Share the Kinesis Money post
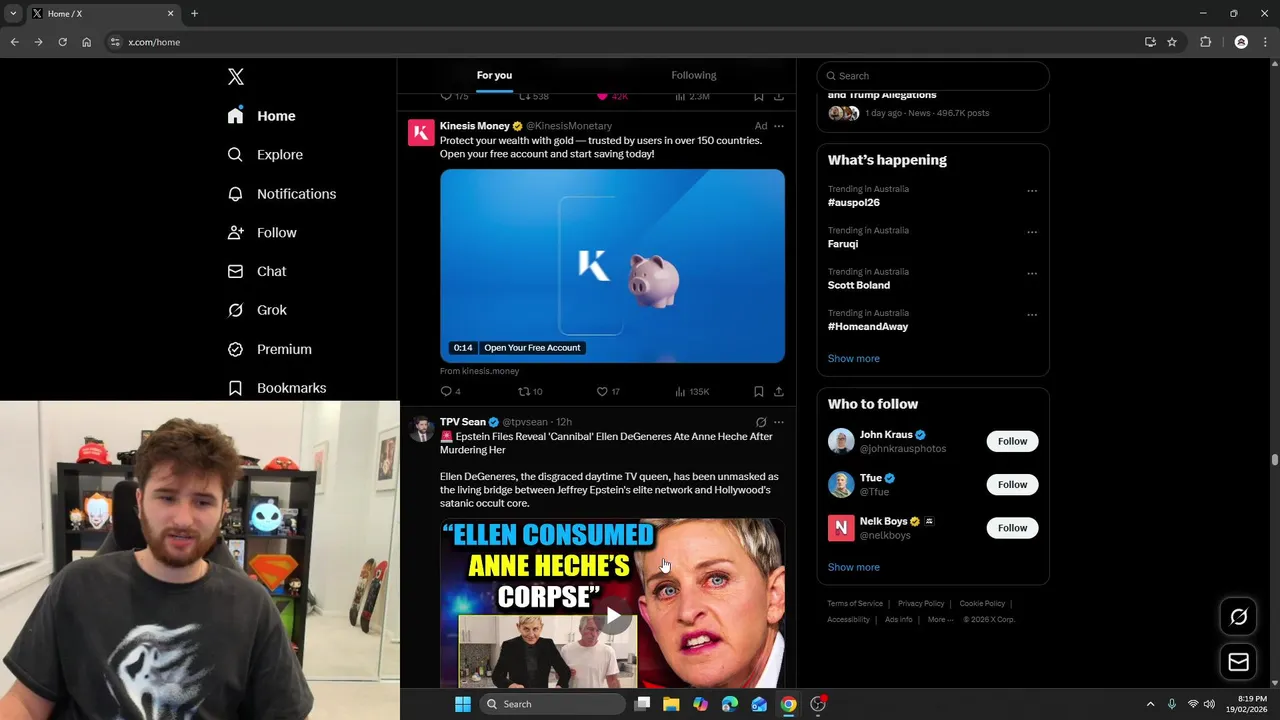The width and height of the screenshot is (1280, 720). (779, 392)
